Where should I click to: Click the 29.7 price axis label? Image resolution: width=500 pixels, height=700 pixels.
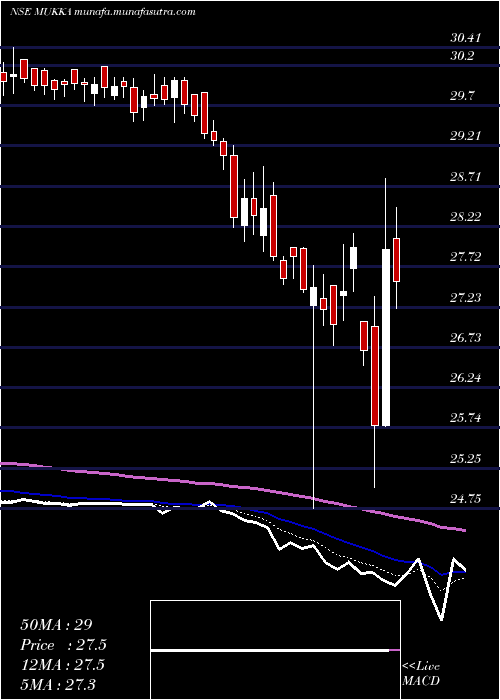[x=462, y=96]
